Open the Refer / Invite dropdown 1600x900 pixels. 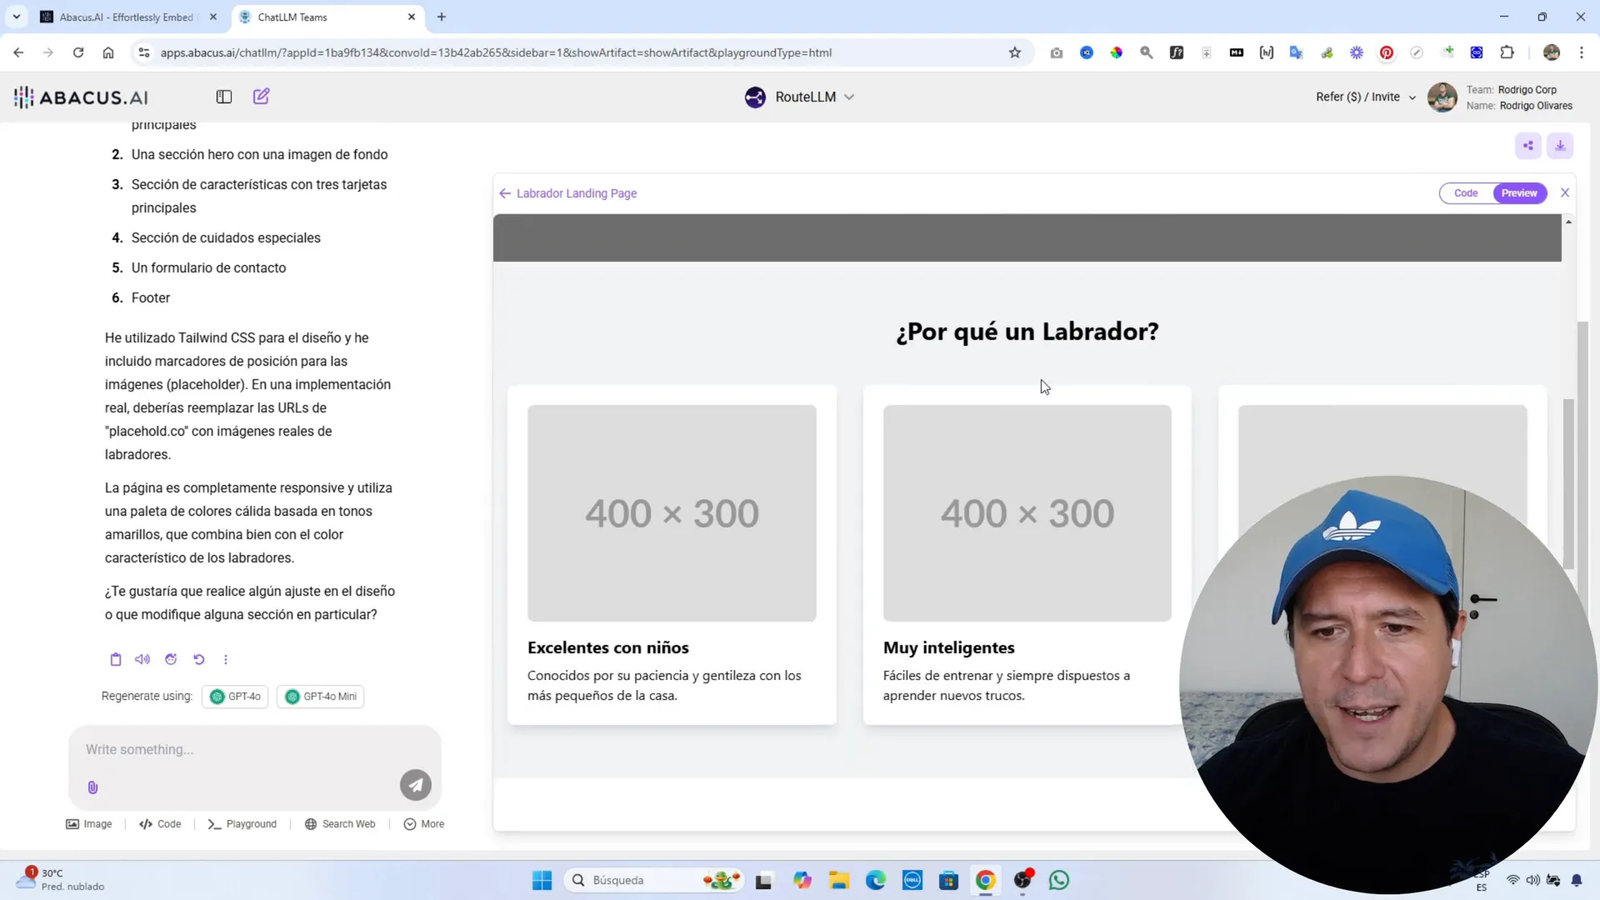(x=1364, y=96)
